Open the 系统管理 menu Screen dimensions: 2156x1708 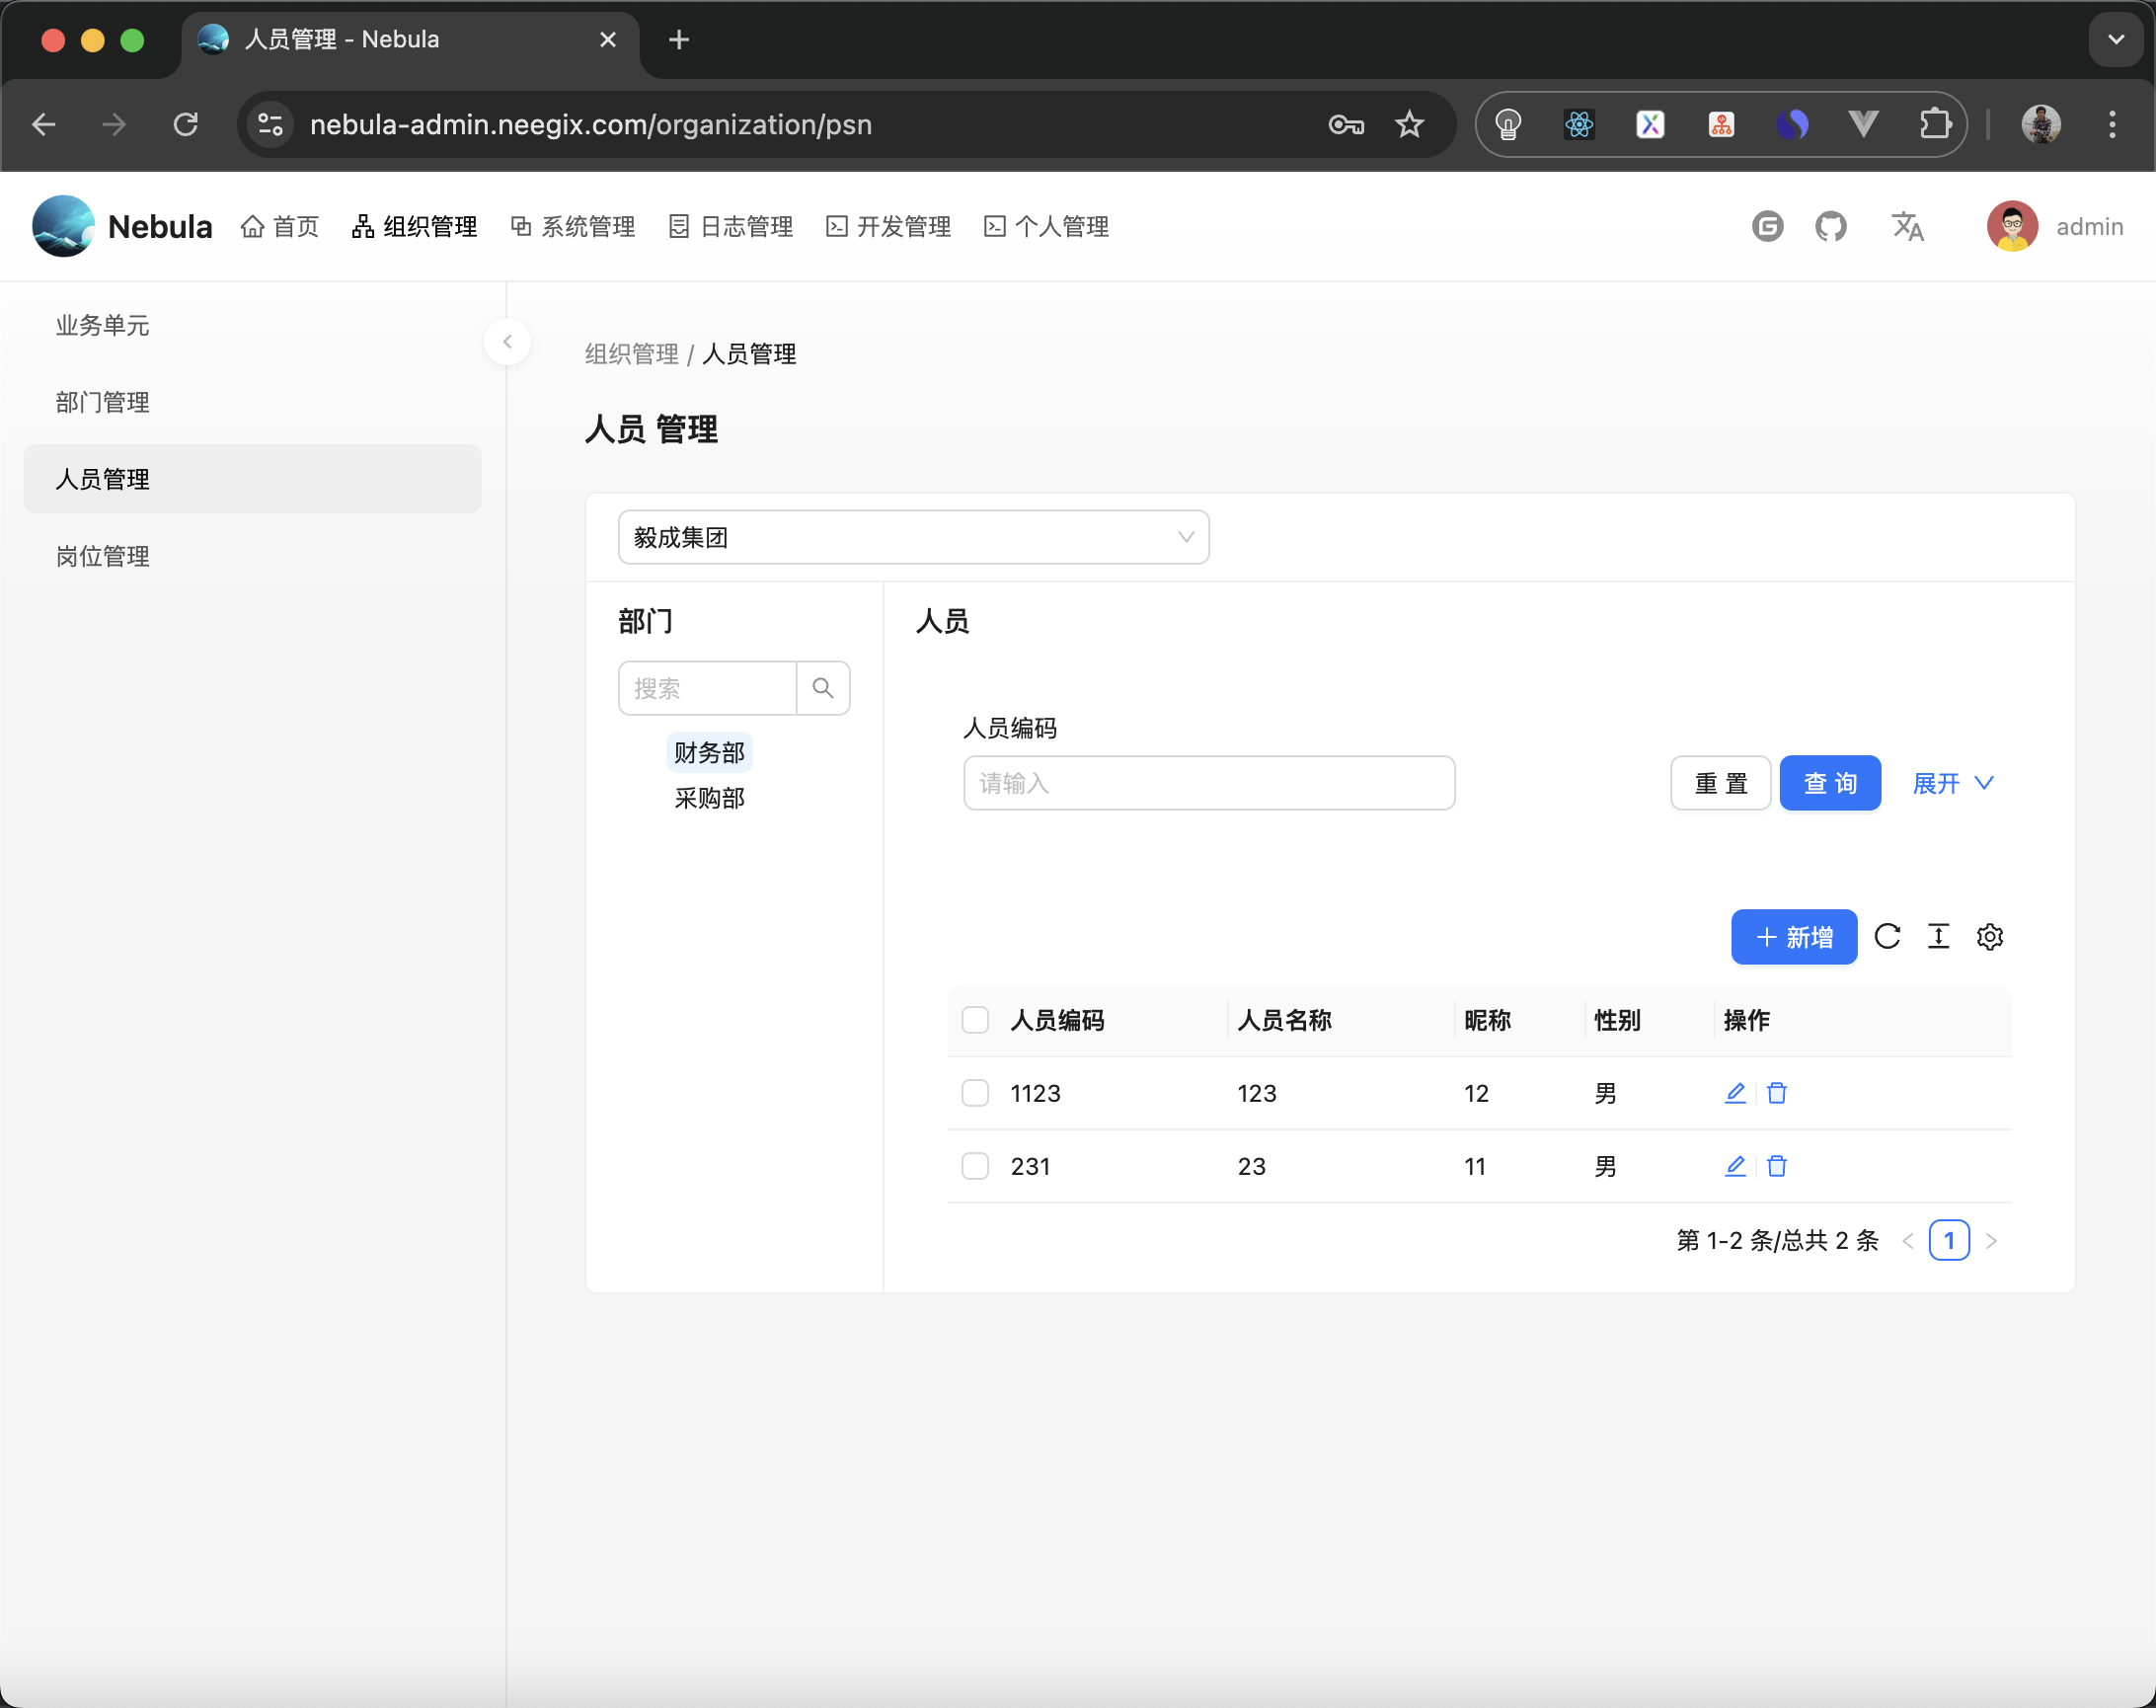pos(587,226)
